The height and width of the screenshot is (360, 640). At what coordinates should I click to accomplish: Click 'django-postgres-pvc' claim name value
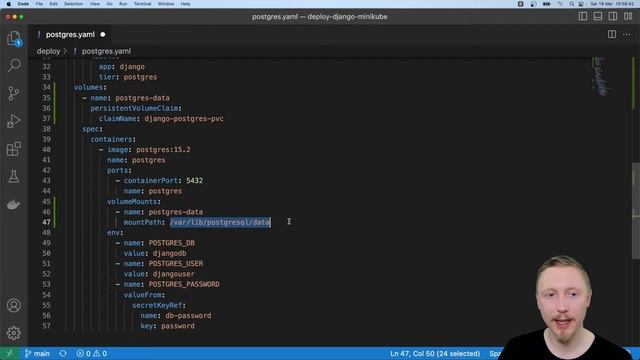(184, 119)
